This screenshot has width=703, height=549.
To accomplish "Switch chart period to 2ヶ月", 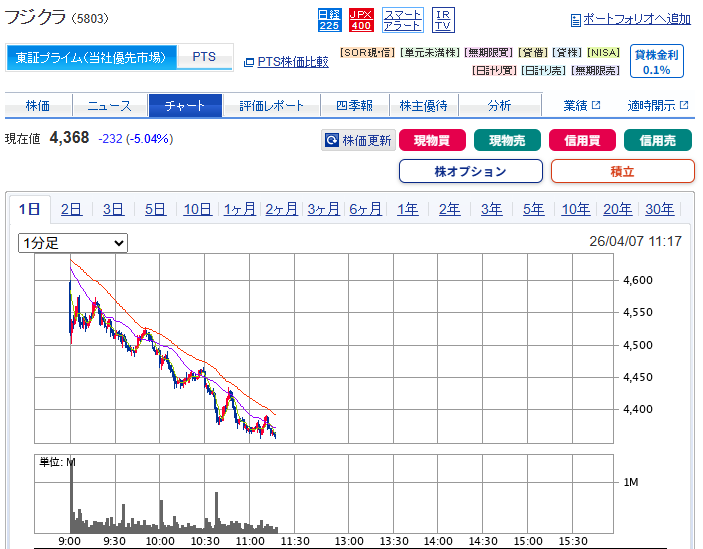I will click(282, 209).
